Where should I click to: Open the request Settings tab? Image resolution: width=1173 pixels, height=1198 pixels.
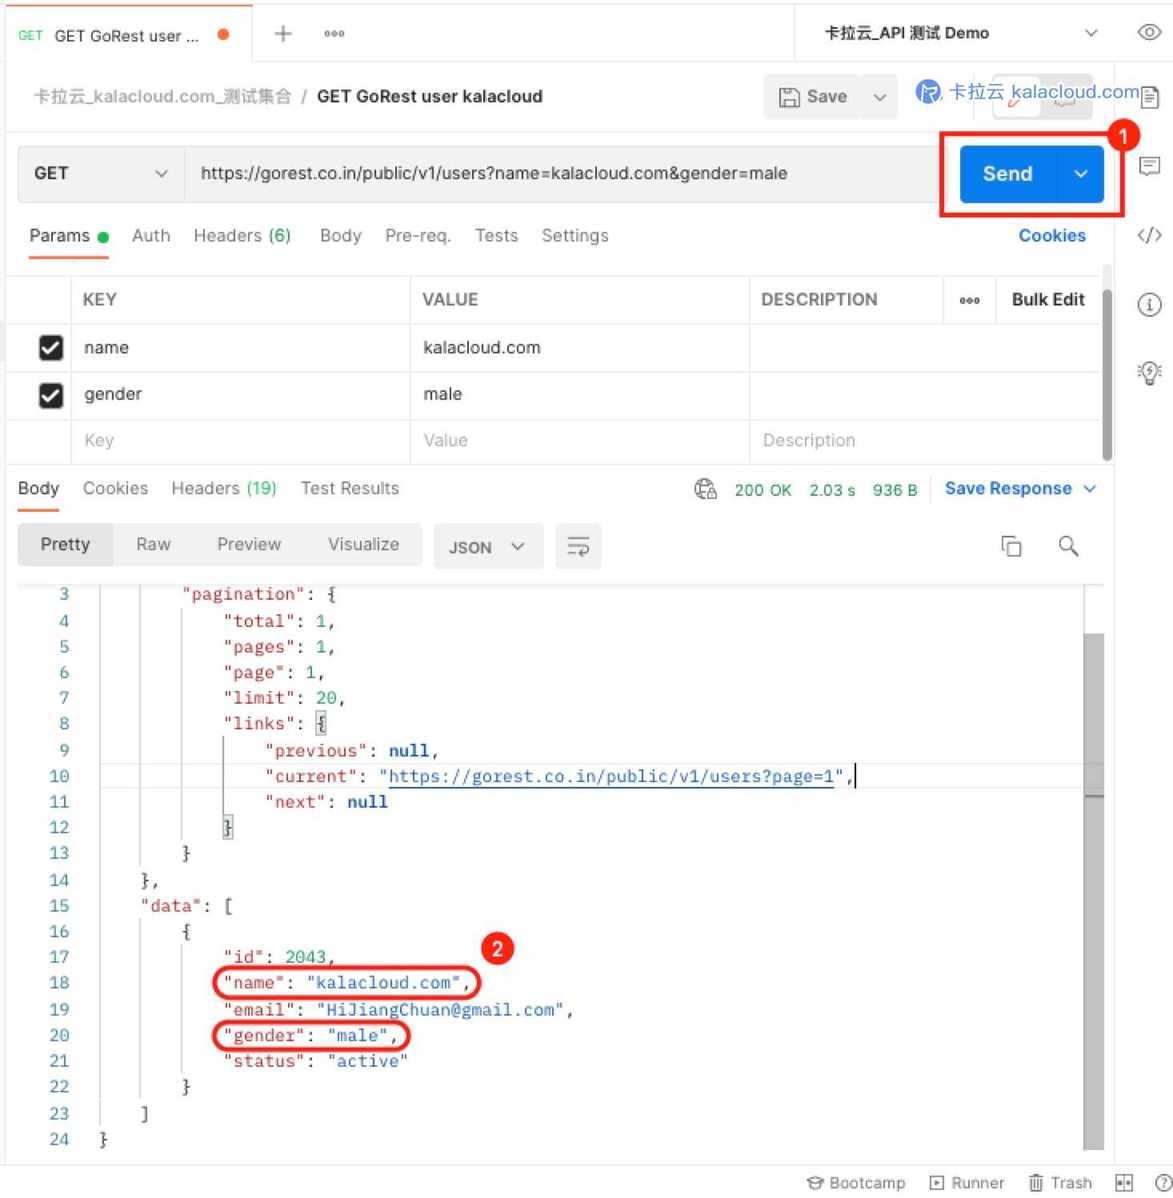click(x=575, y=236)
